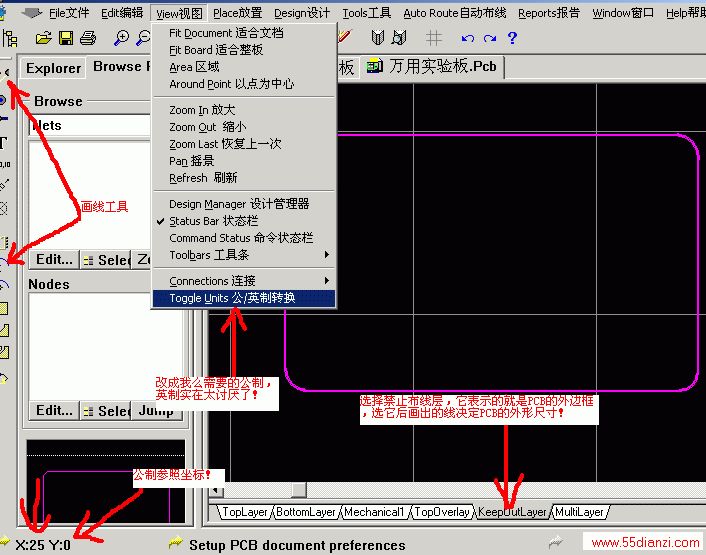Viewport: 706px width, 555px height.
Task: Toggle the Design Manager panel toolbar icon
Action: tap(10, 39)
